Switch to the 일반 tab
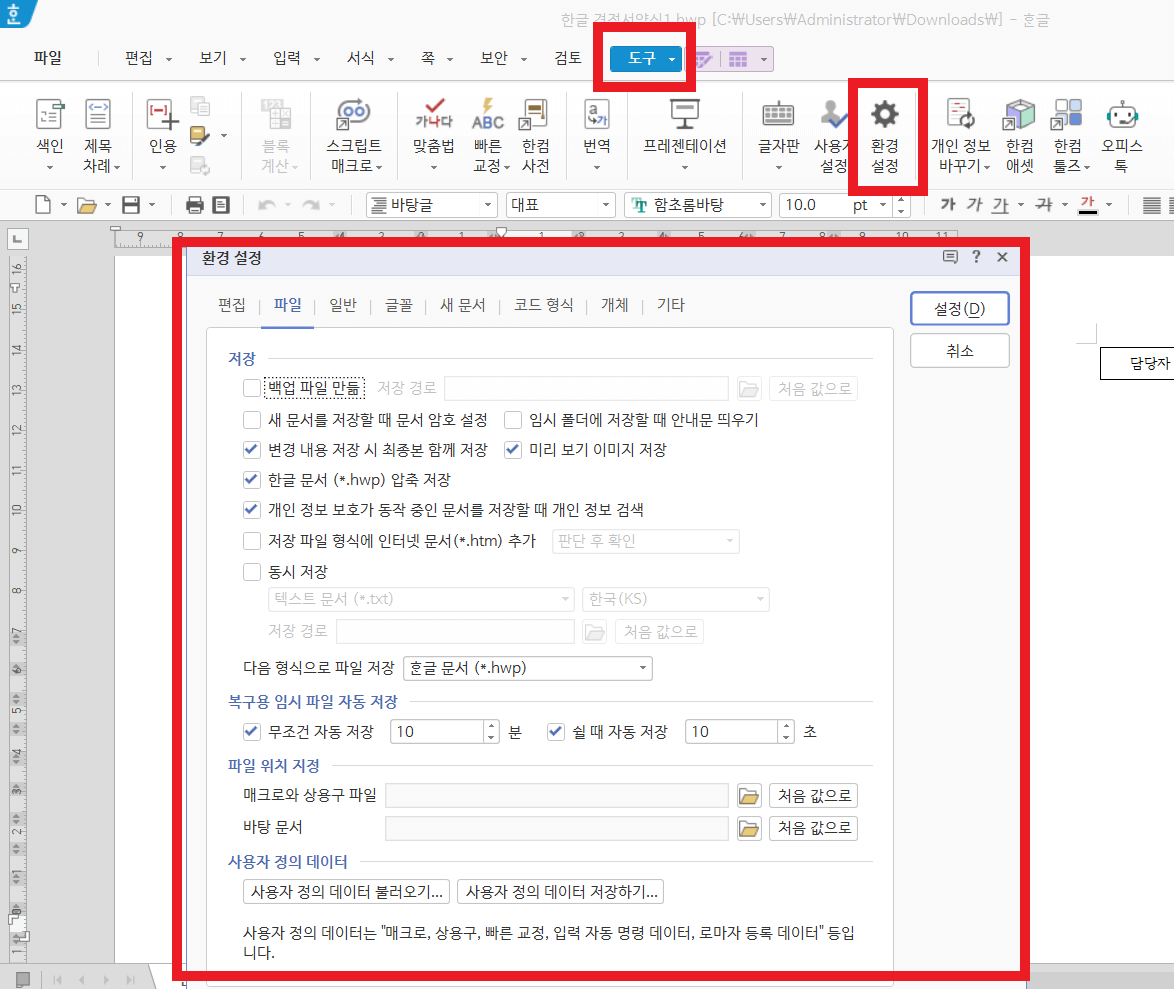 click(x=343, y=305)
